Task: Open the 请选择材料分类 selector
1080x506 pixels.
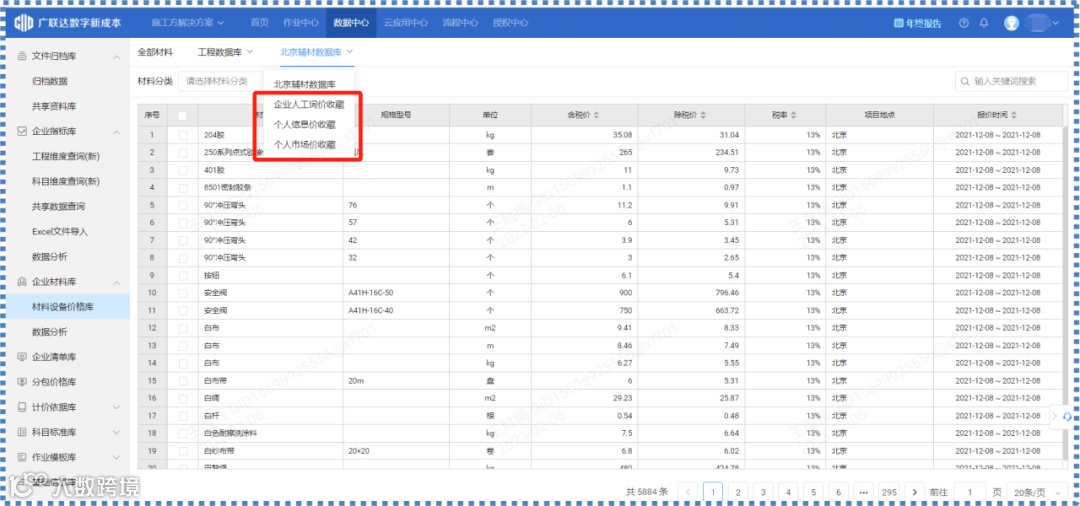Action: (220, 81)
